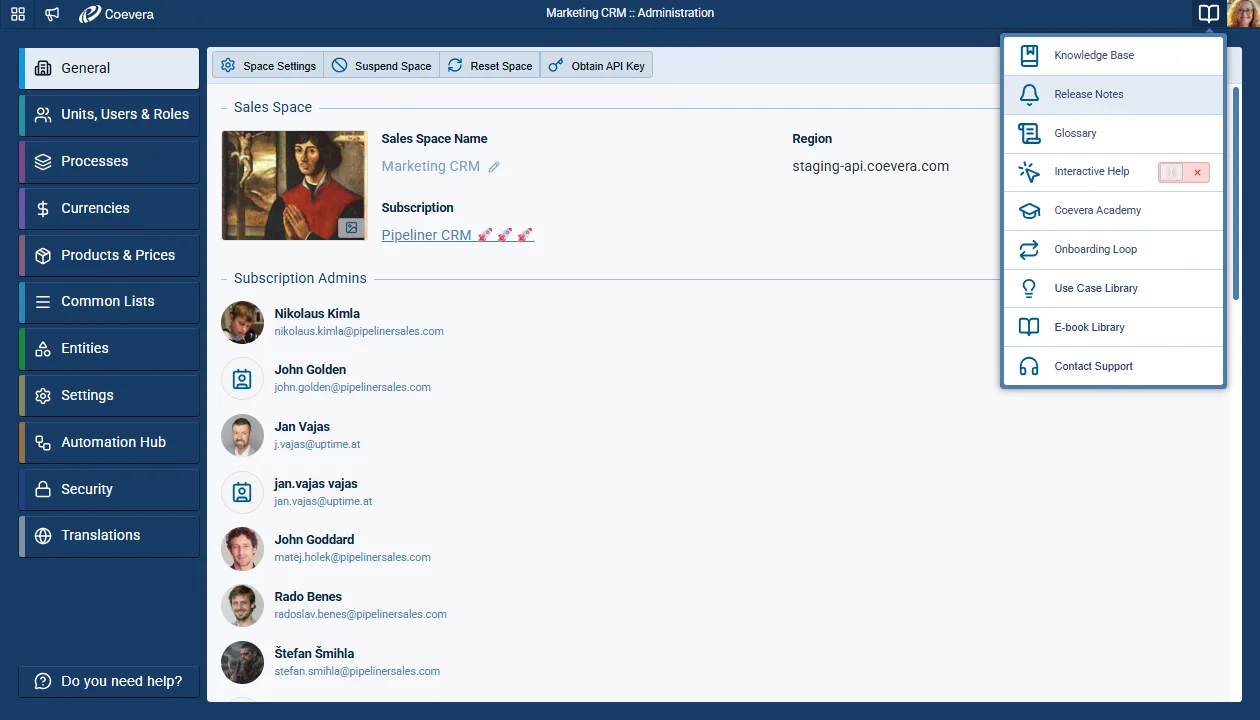Click the Coevera logo
1260x720 pixels.
point(116,14)
